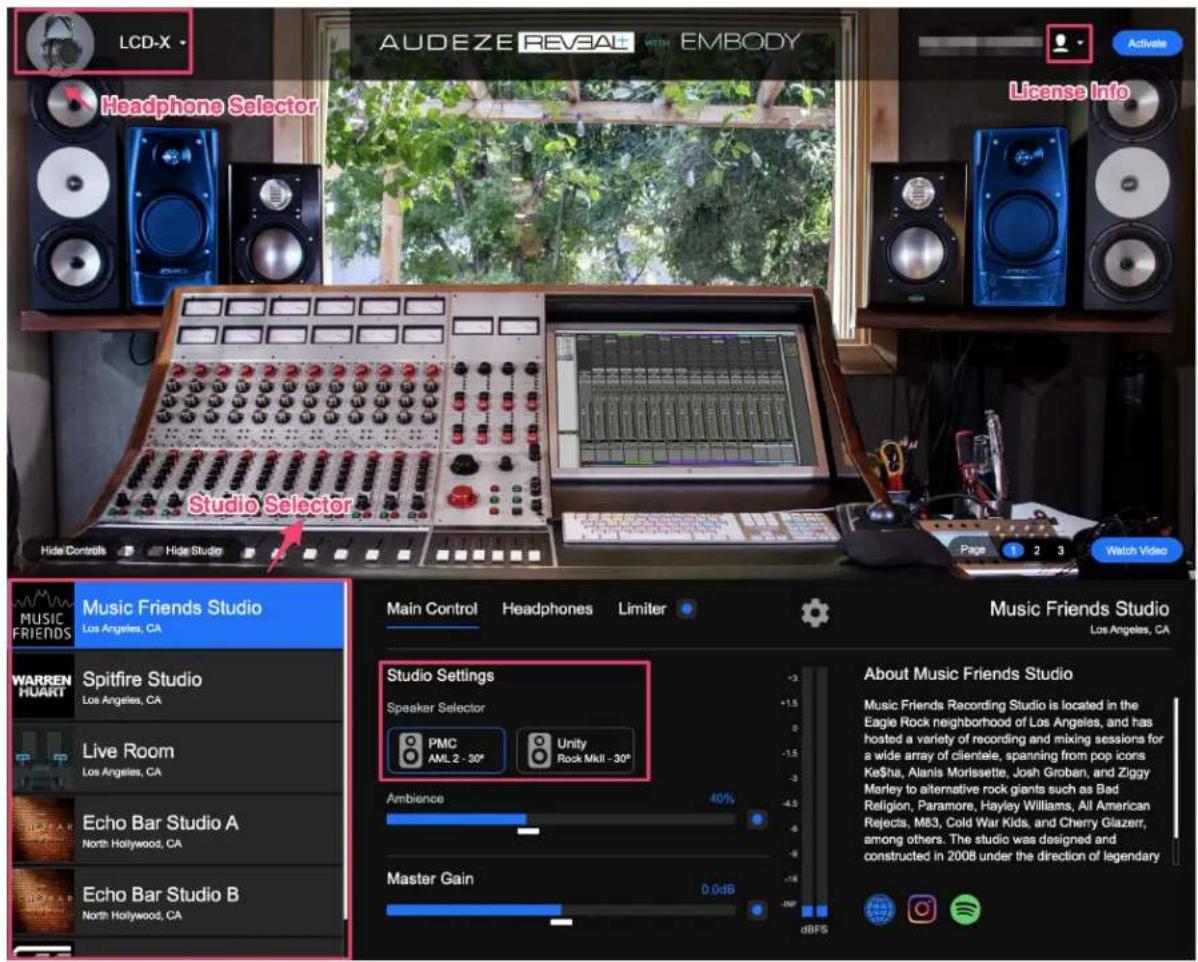Click the Echo Bar Studio B thumbnail
1198x962 pixels.
(43, 902)
